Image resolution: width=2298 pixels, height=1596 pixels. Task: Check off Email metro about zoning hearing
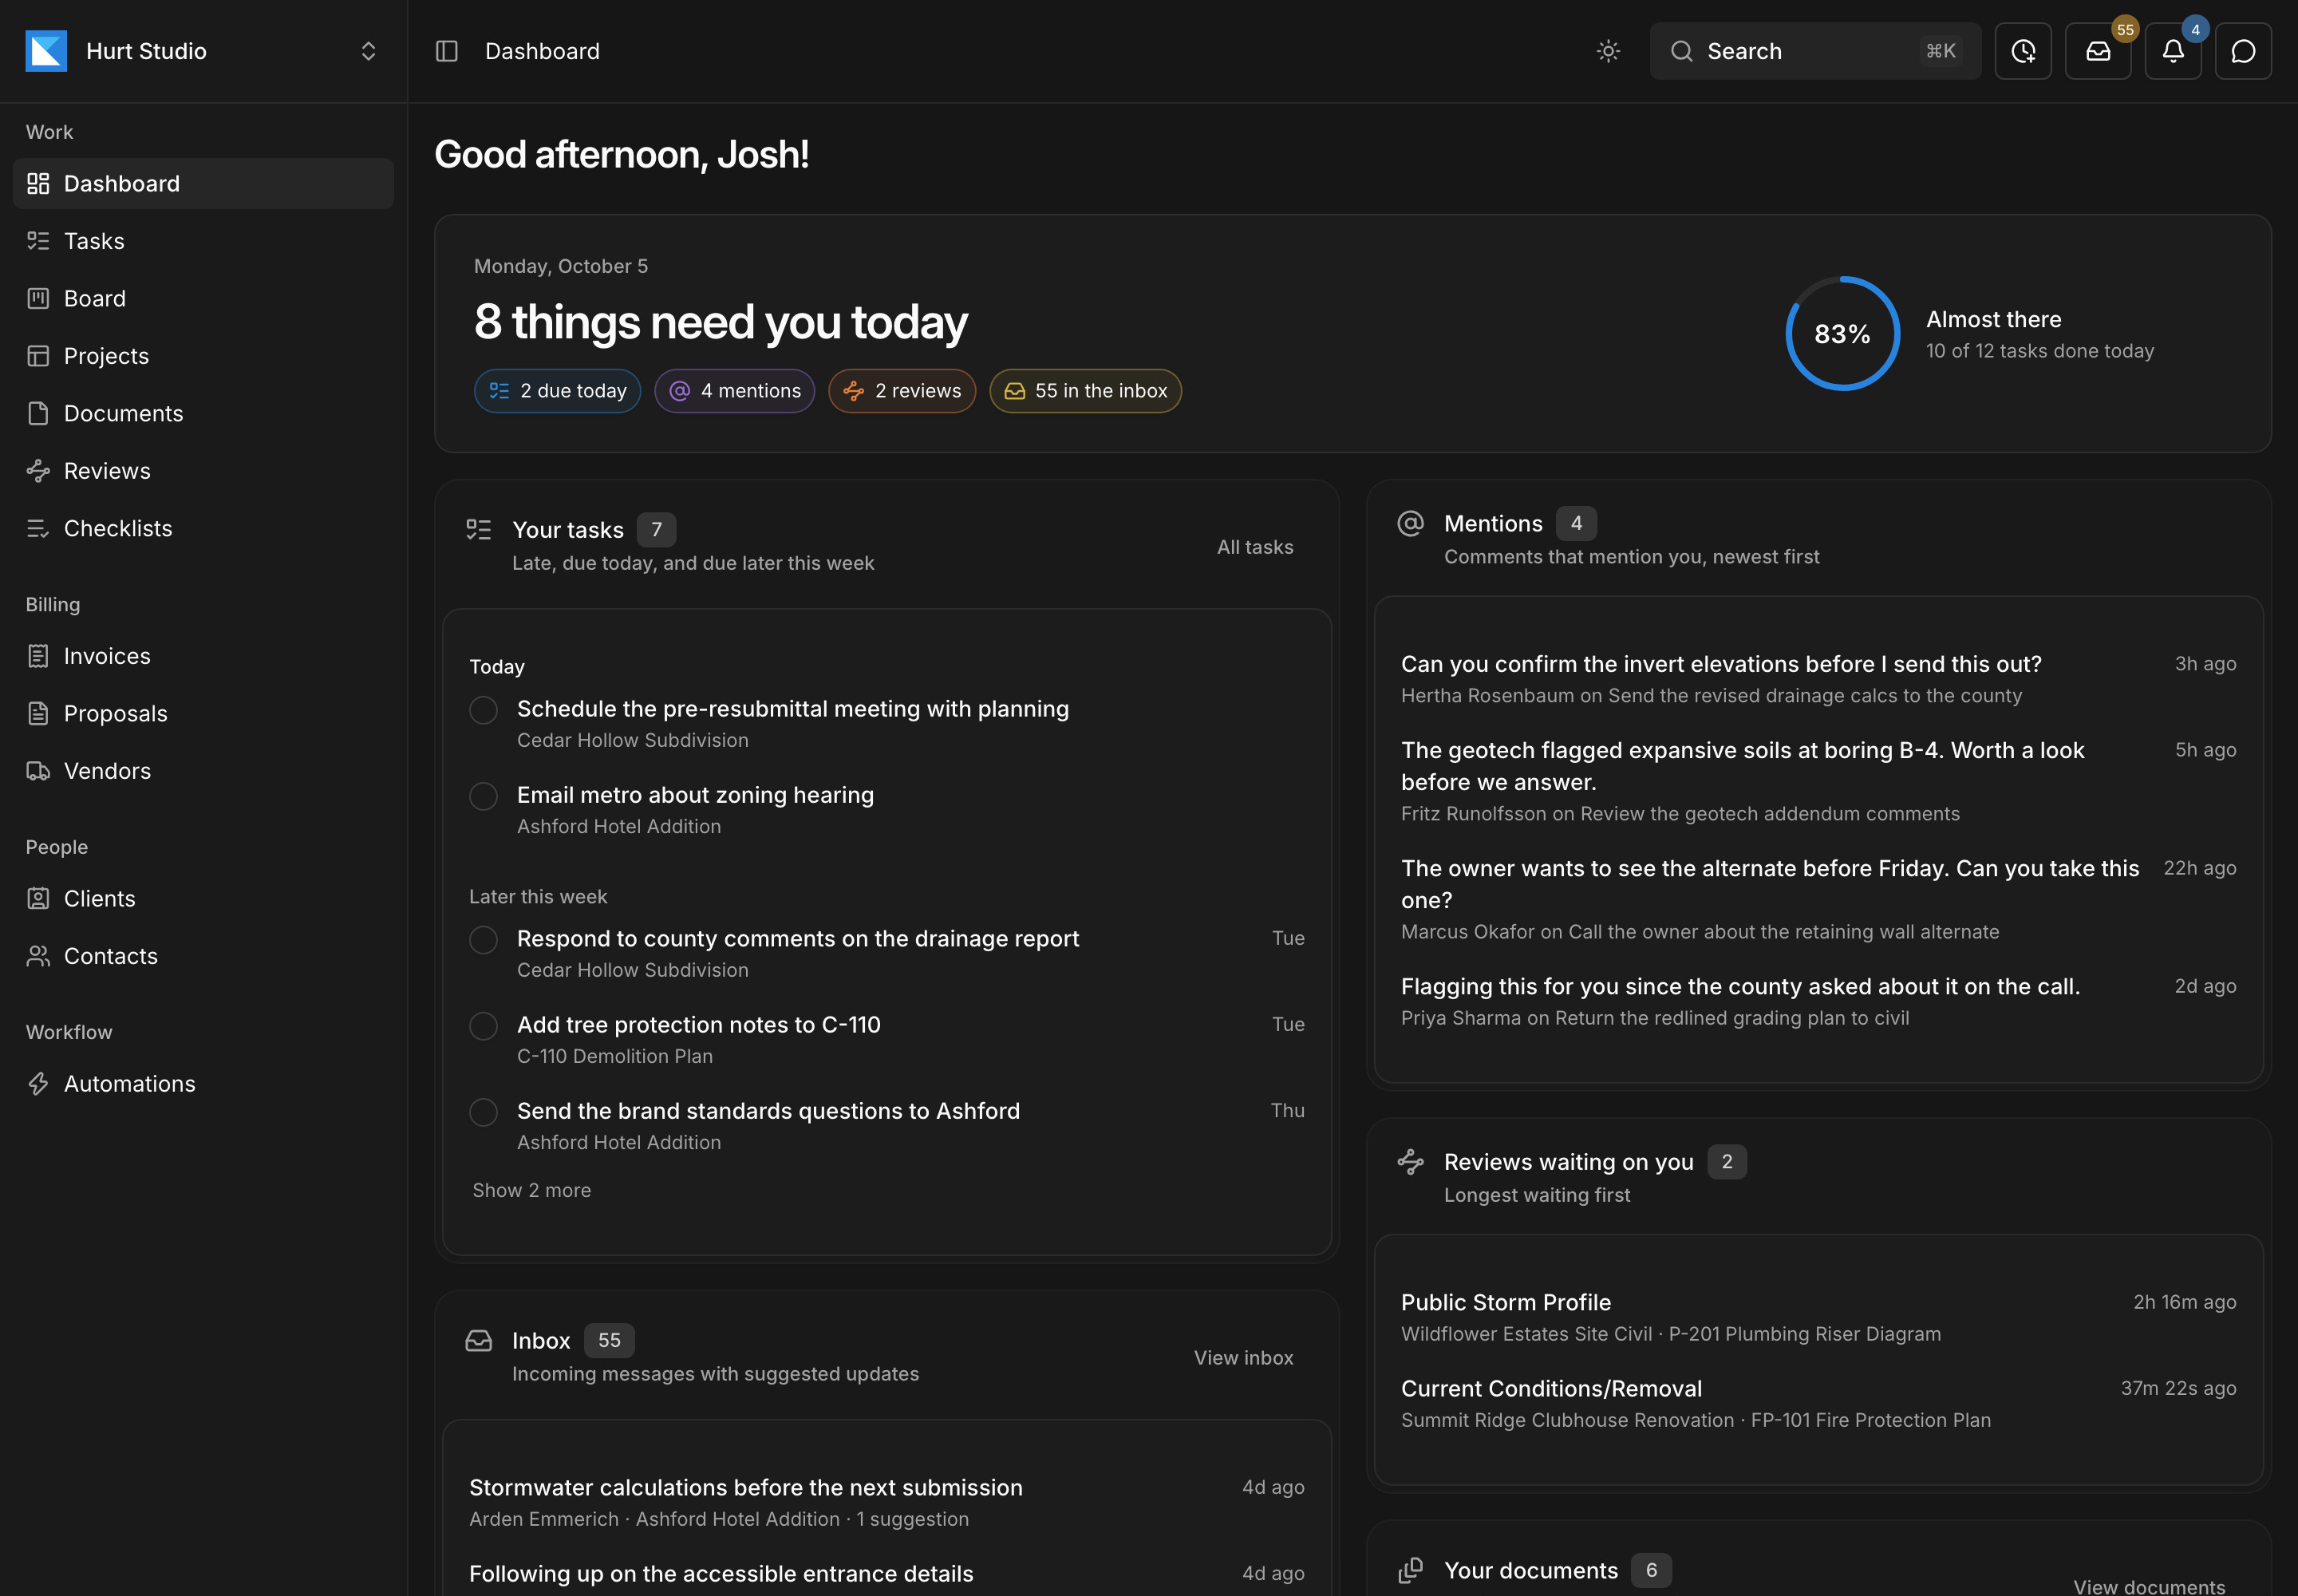483,796
